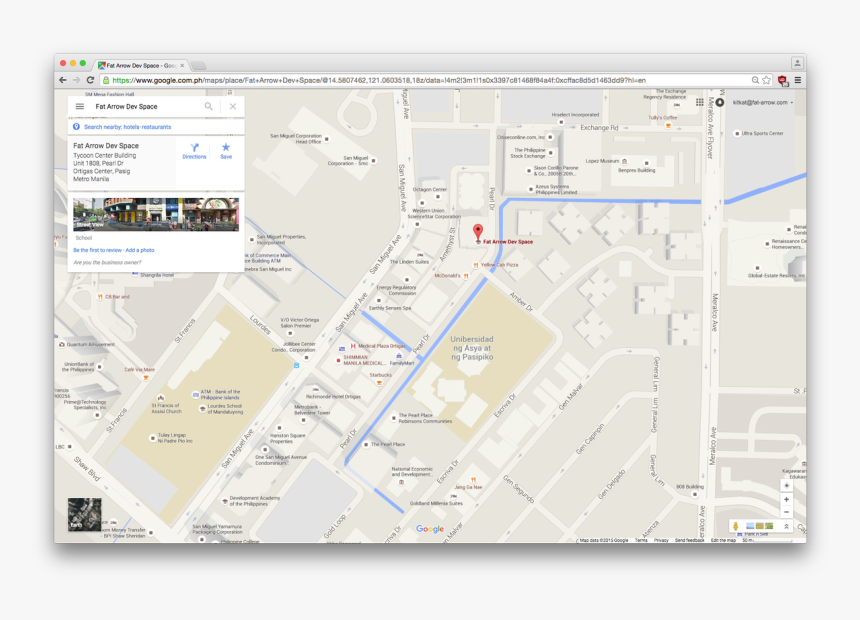Select the Fat Arrow Dev Space browser tab
The image size is (860, 620).
141,65
